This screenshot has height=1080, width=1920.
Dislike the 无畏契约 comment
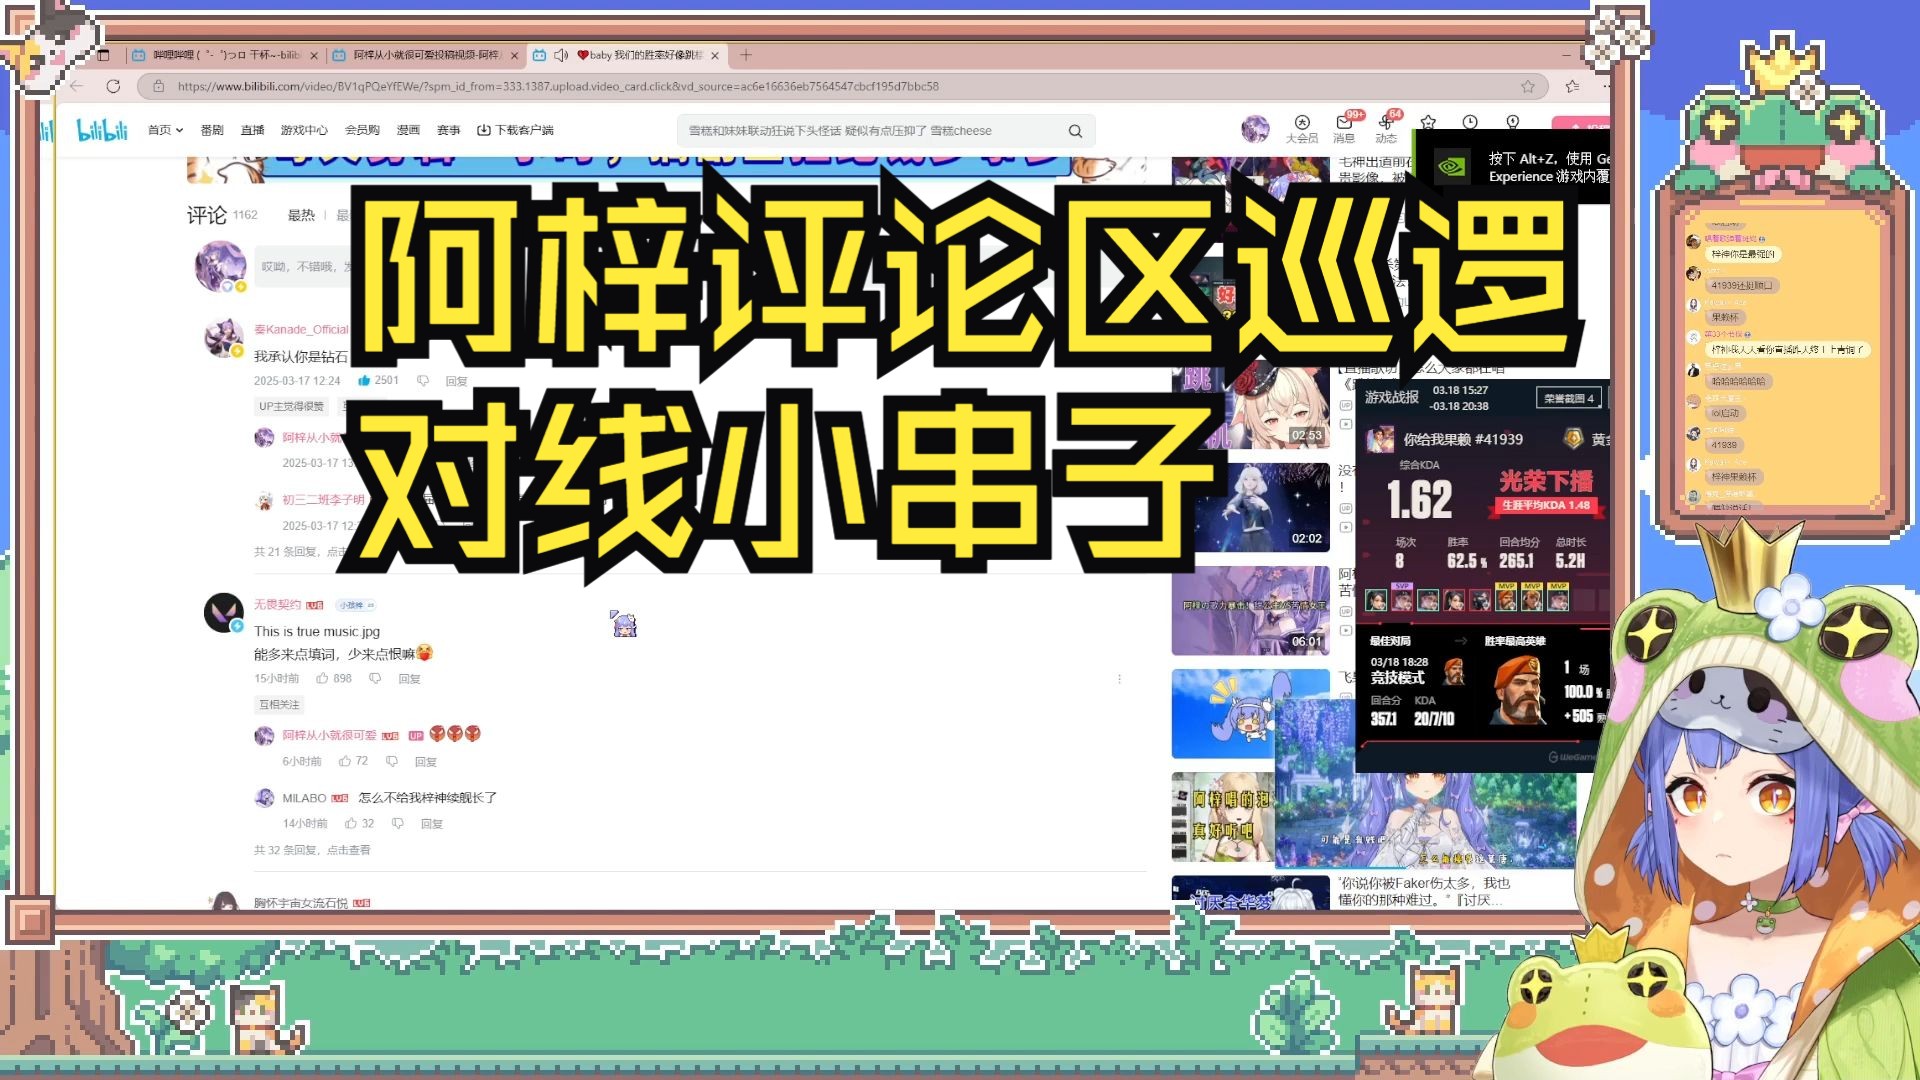click(x=375, y=678)
